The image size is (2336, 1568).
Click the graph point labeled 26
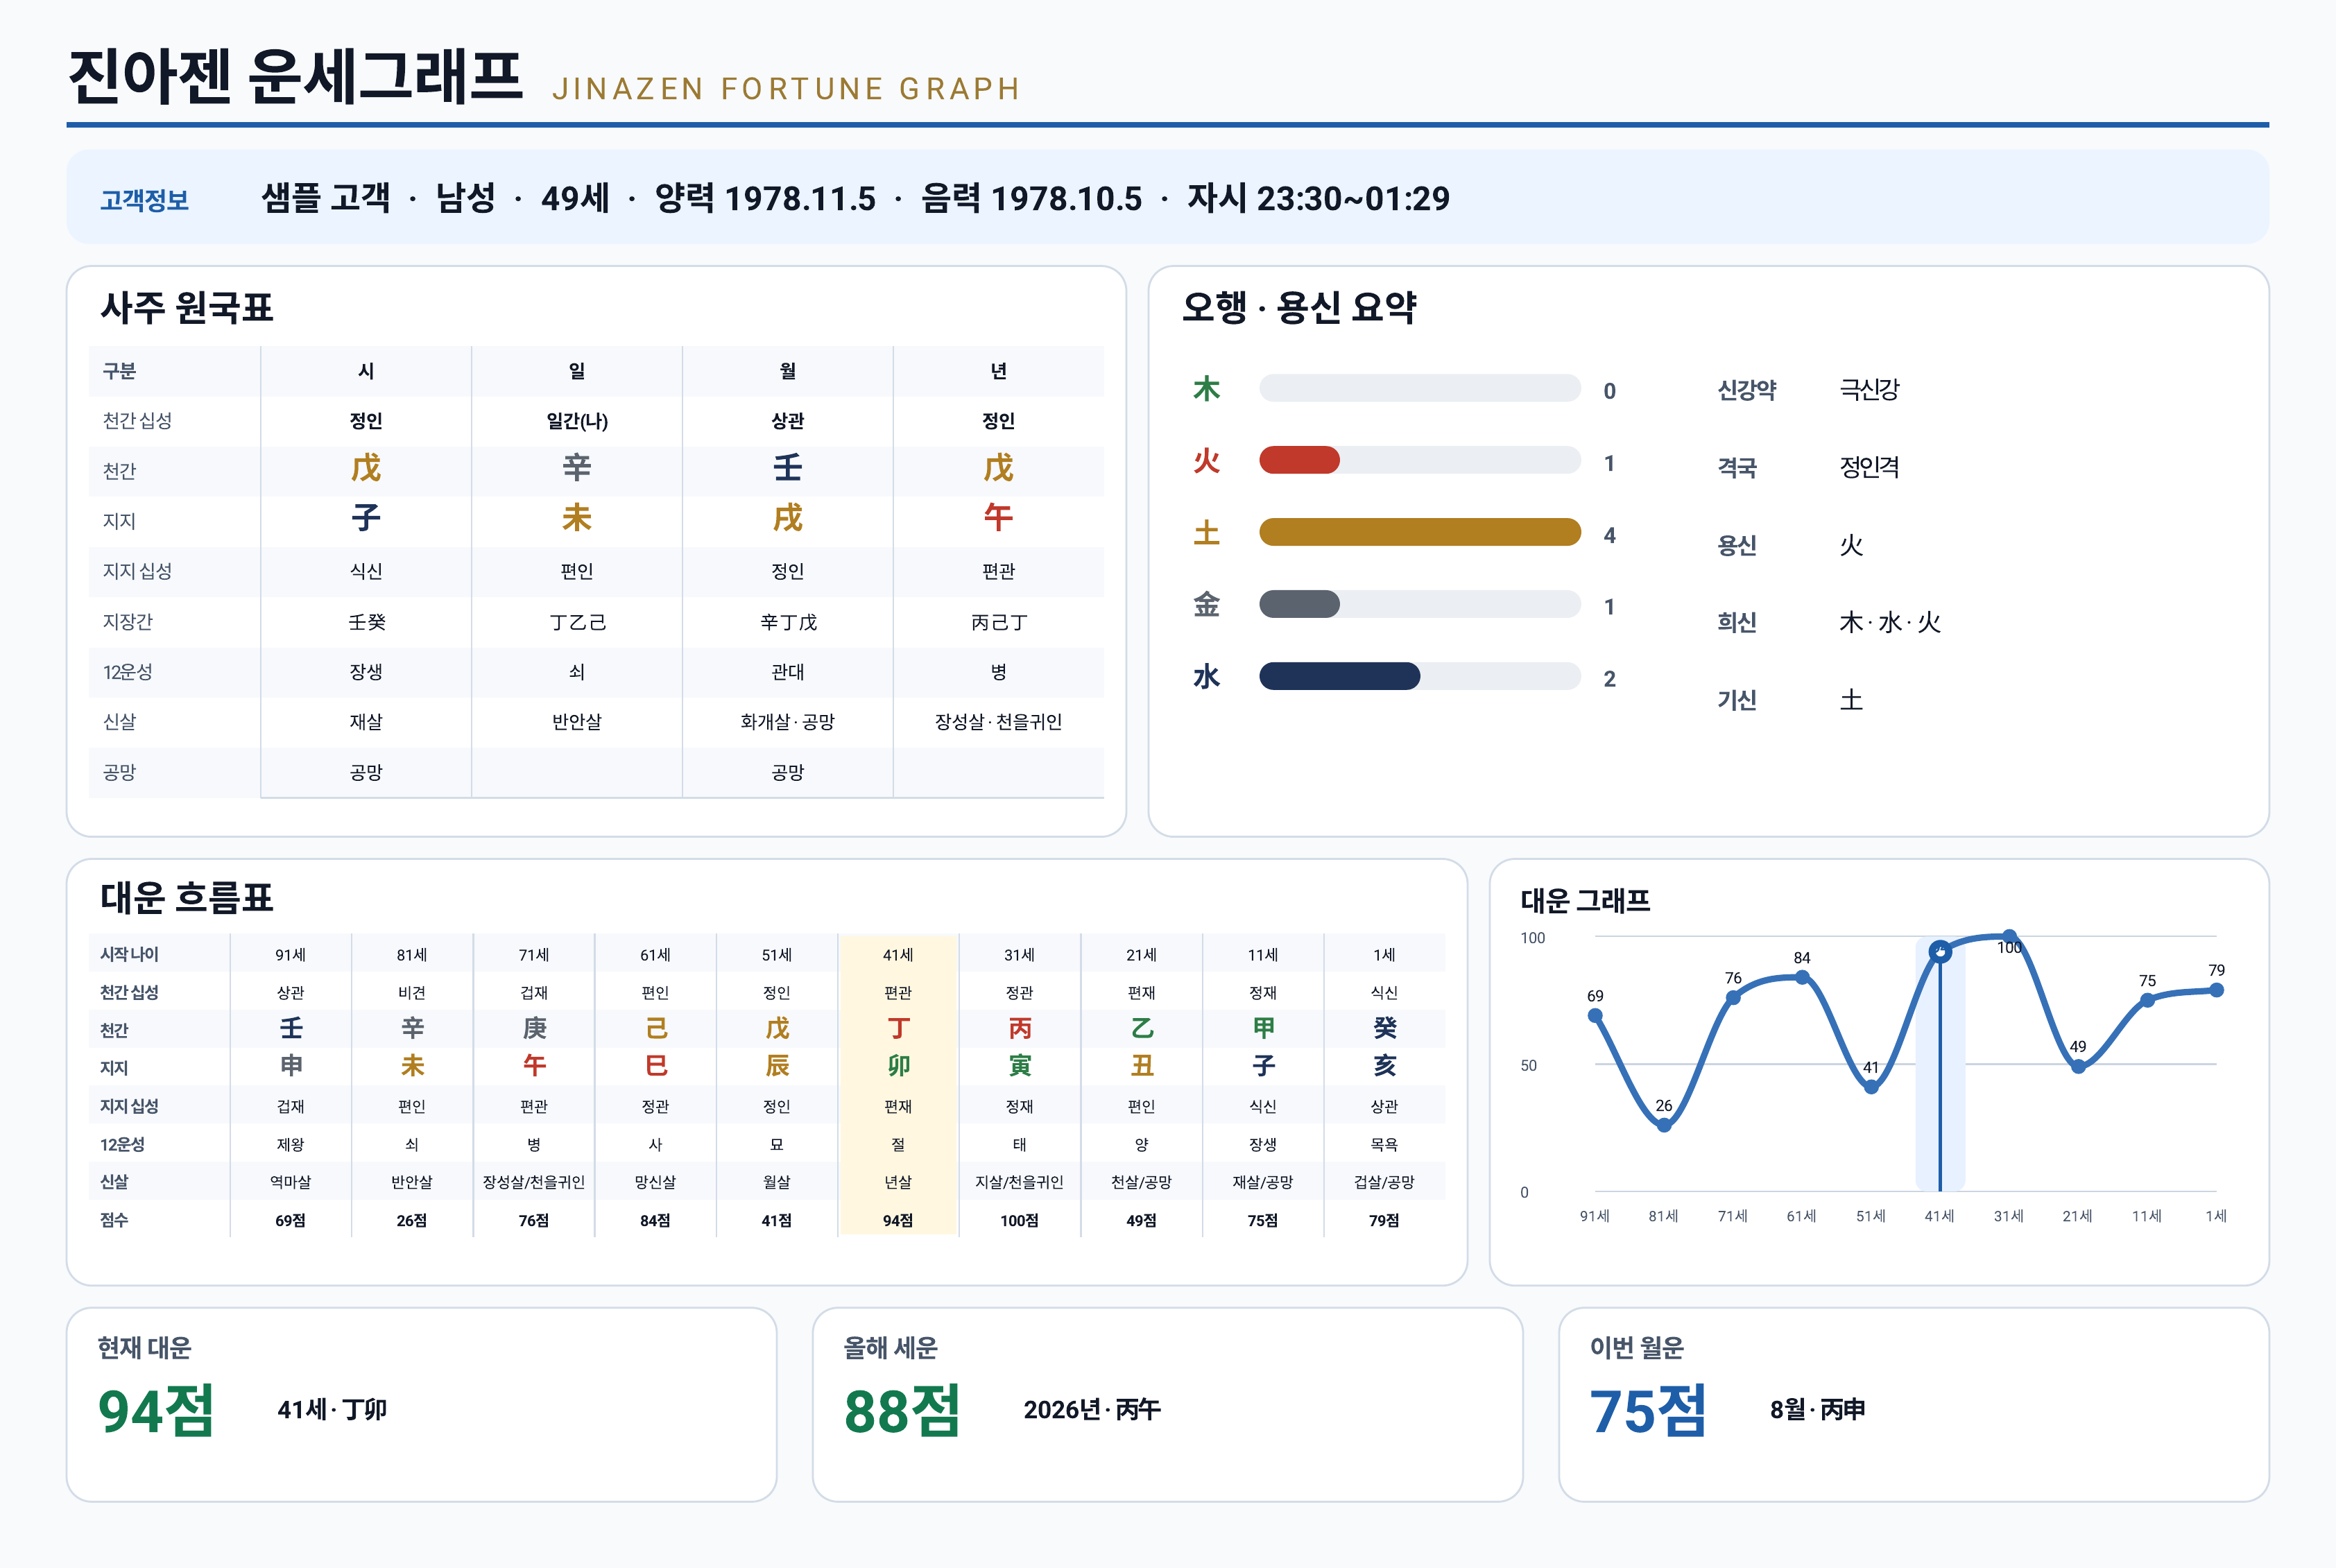(x=1664, y=1125)
